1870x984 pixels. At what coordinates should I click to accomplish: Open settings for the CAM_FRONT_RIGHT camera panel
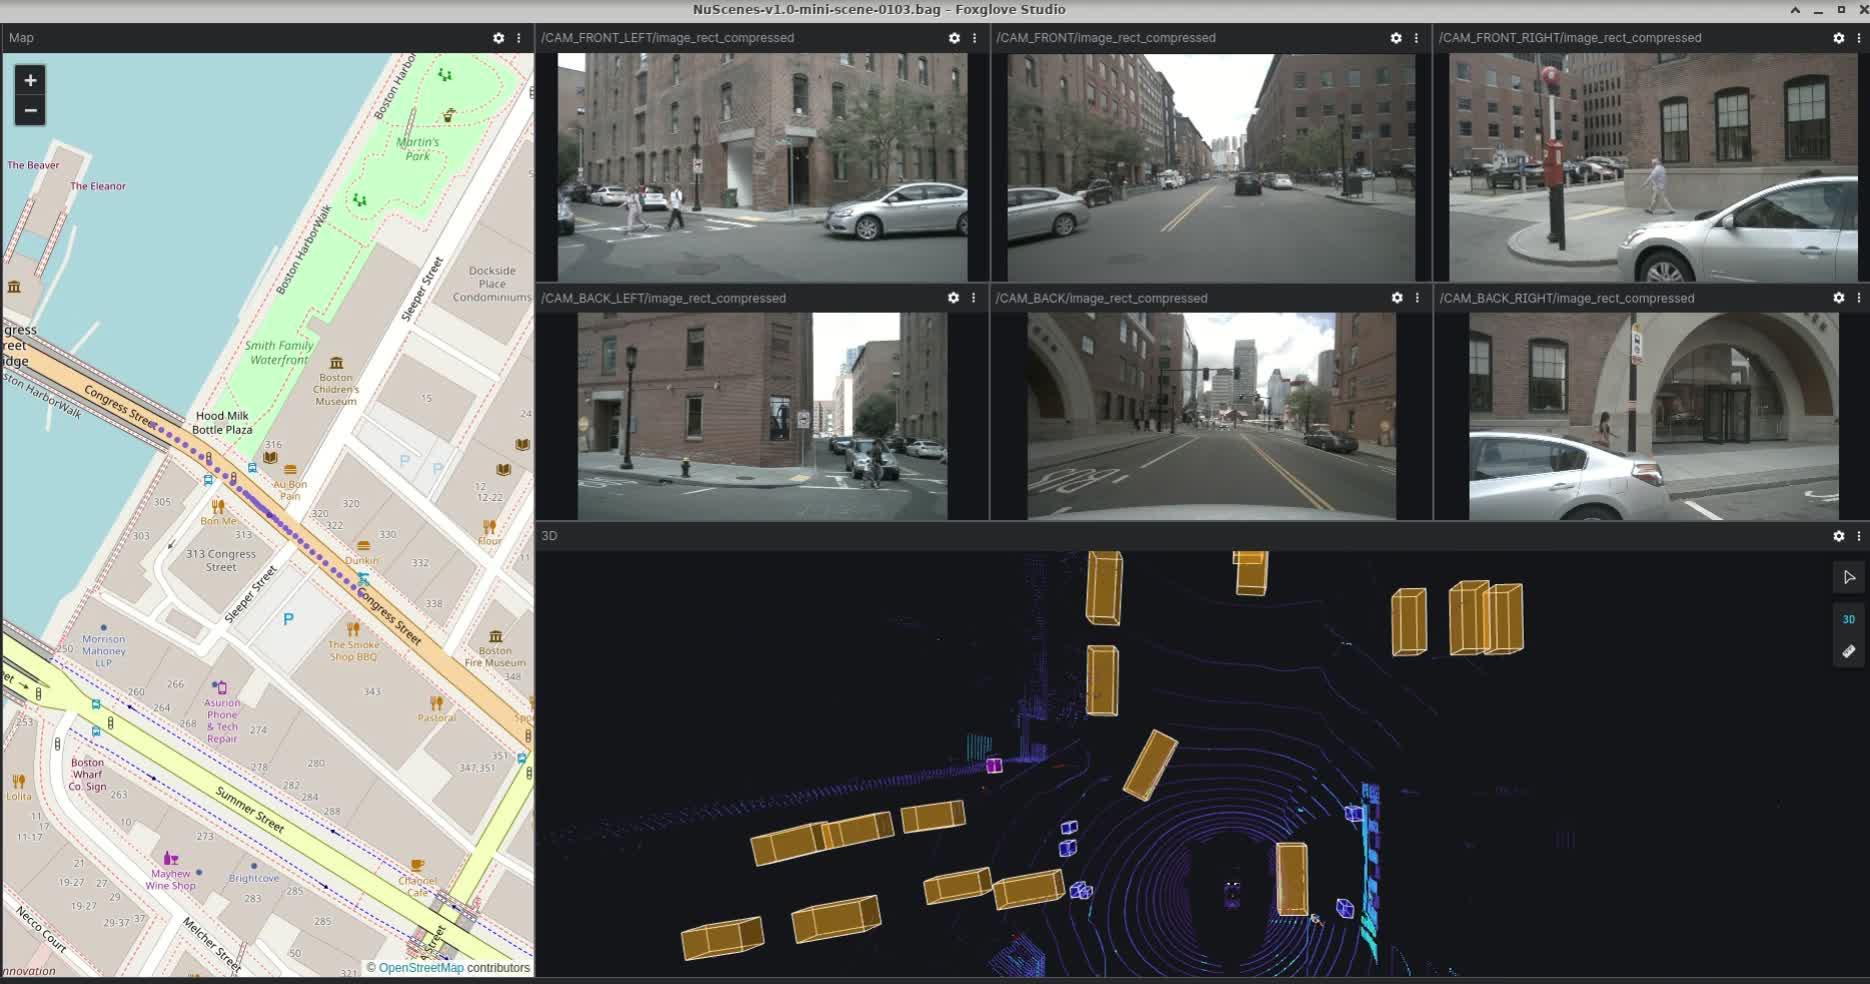pyautogui.click(x=1839, y=38)
